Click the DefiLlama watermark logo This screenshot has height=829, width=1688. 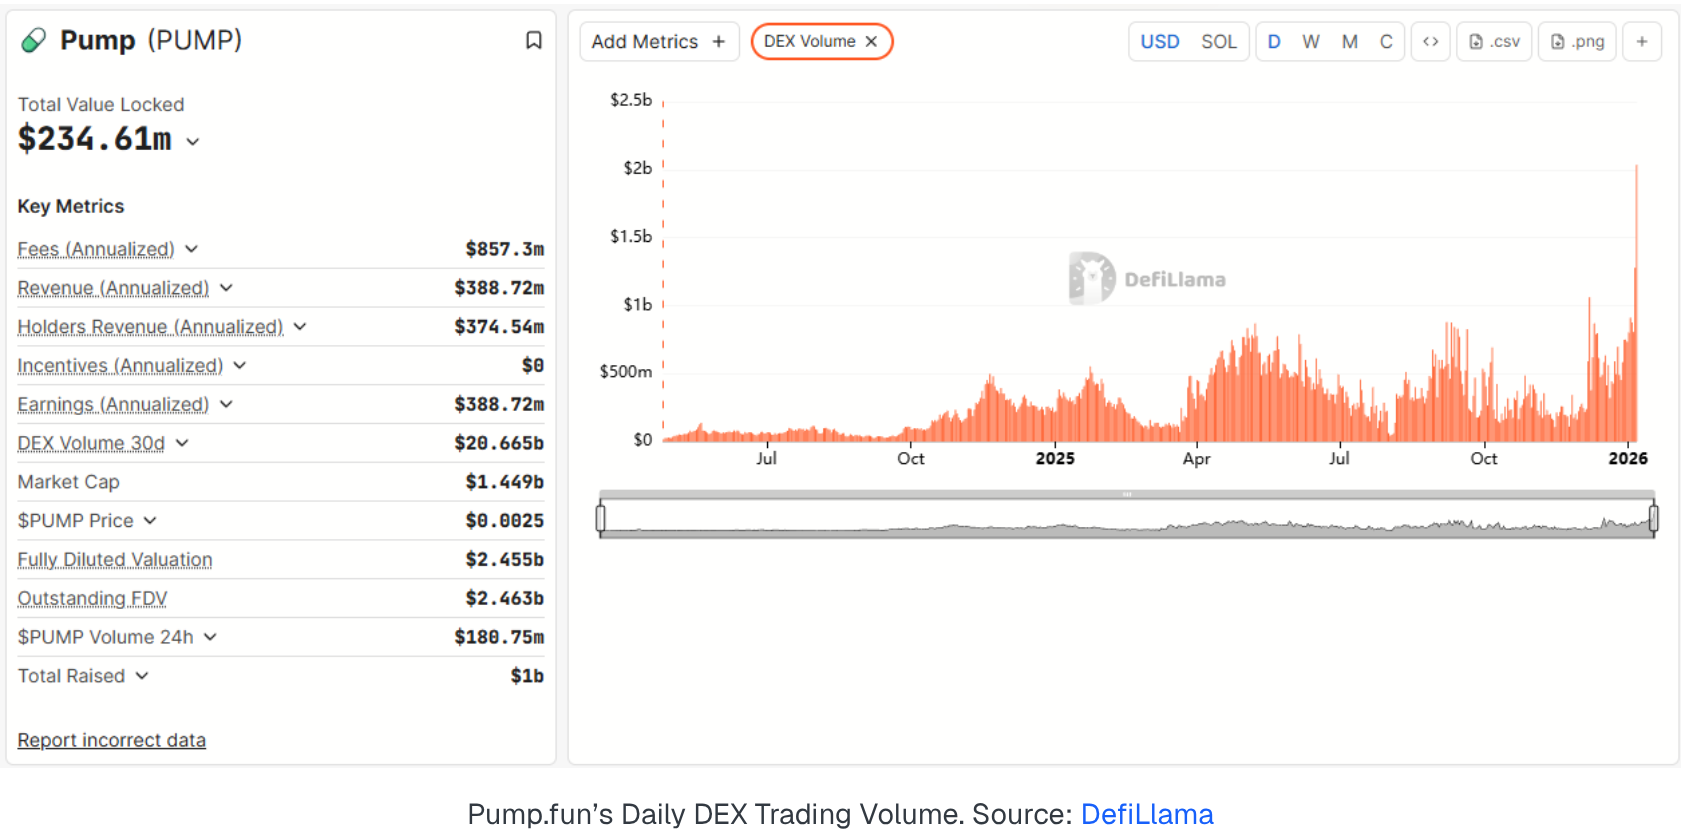tap(1092, 278)
